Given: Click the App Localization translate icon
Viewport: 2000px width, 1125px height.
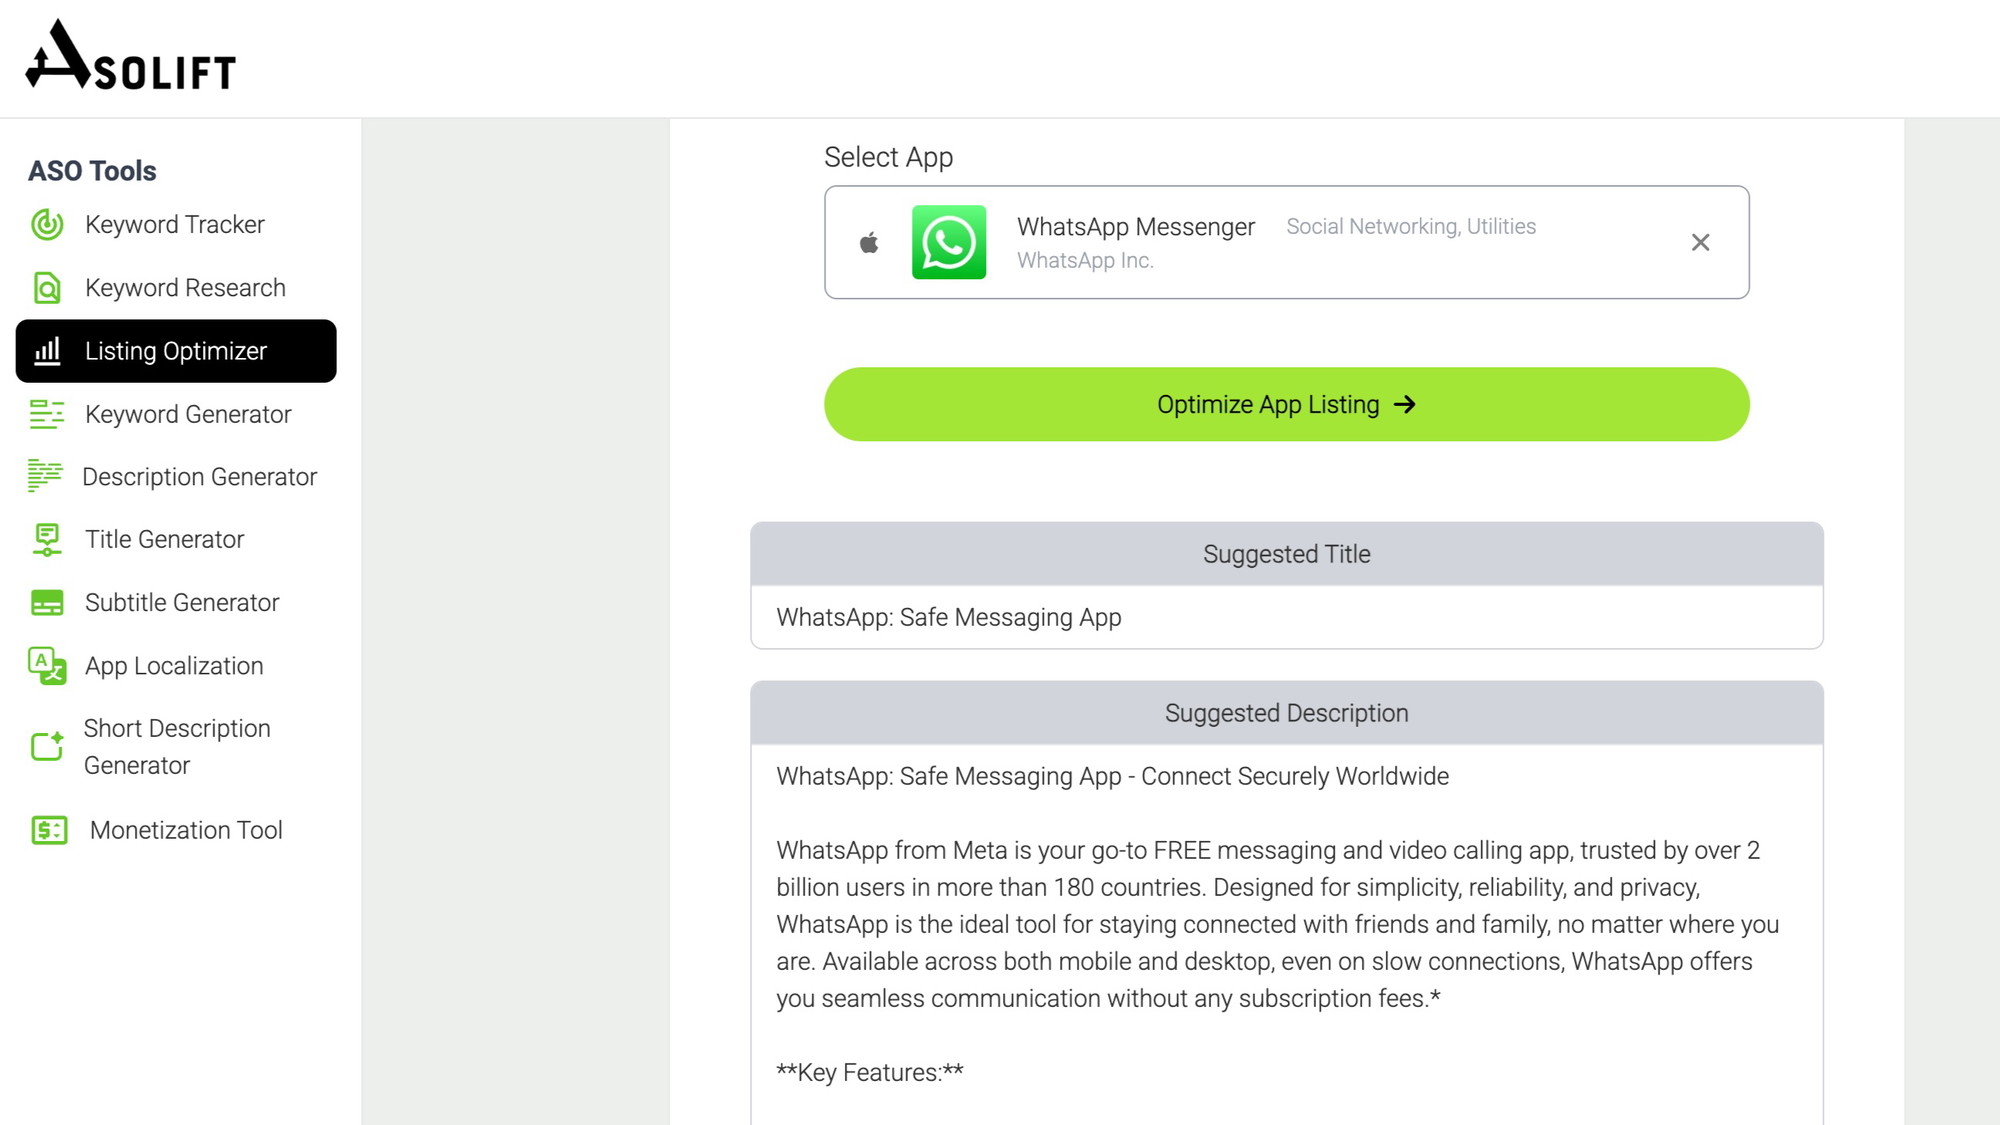Looking at the screenshot, I should pos(47,666).
